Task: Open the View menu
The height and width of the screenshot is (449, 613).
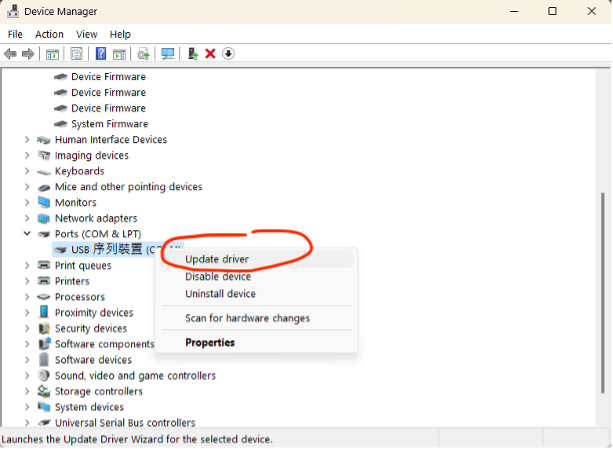Action: (86, 34)
